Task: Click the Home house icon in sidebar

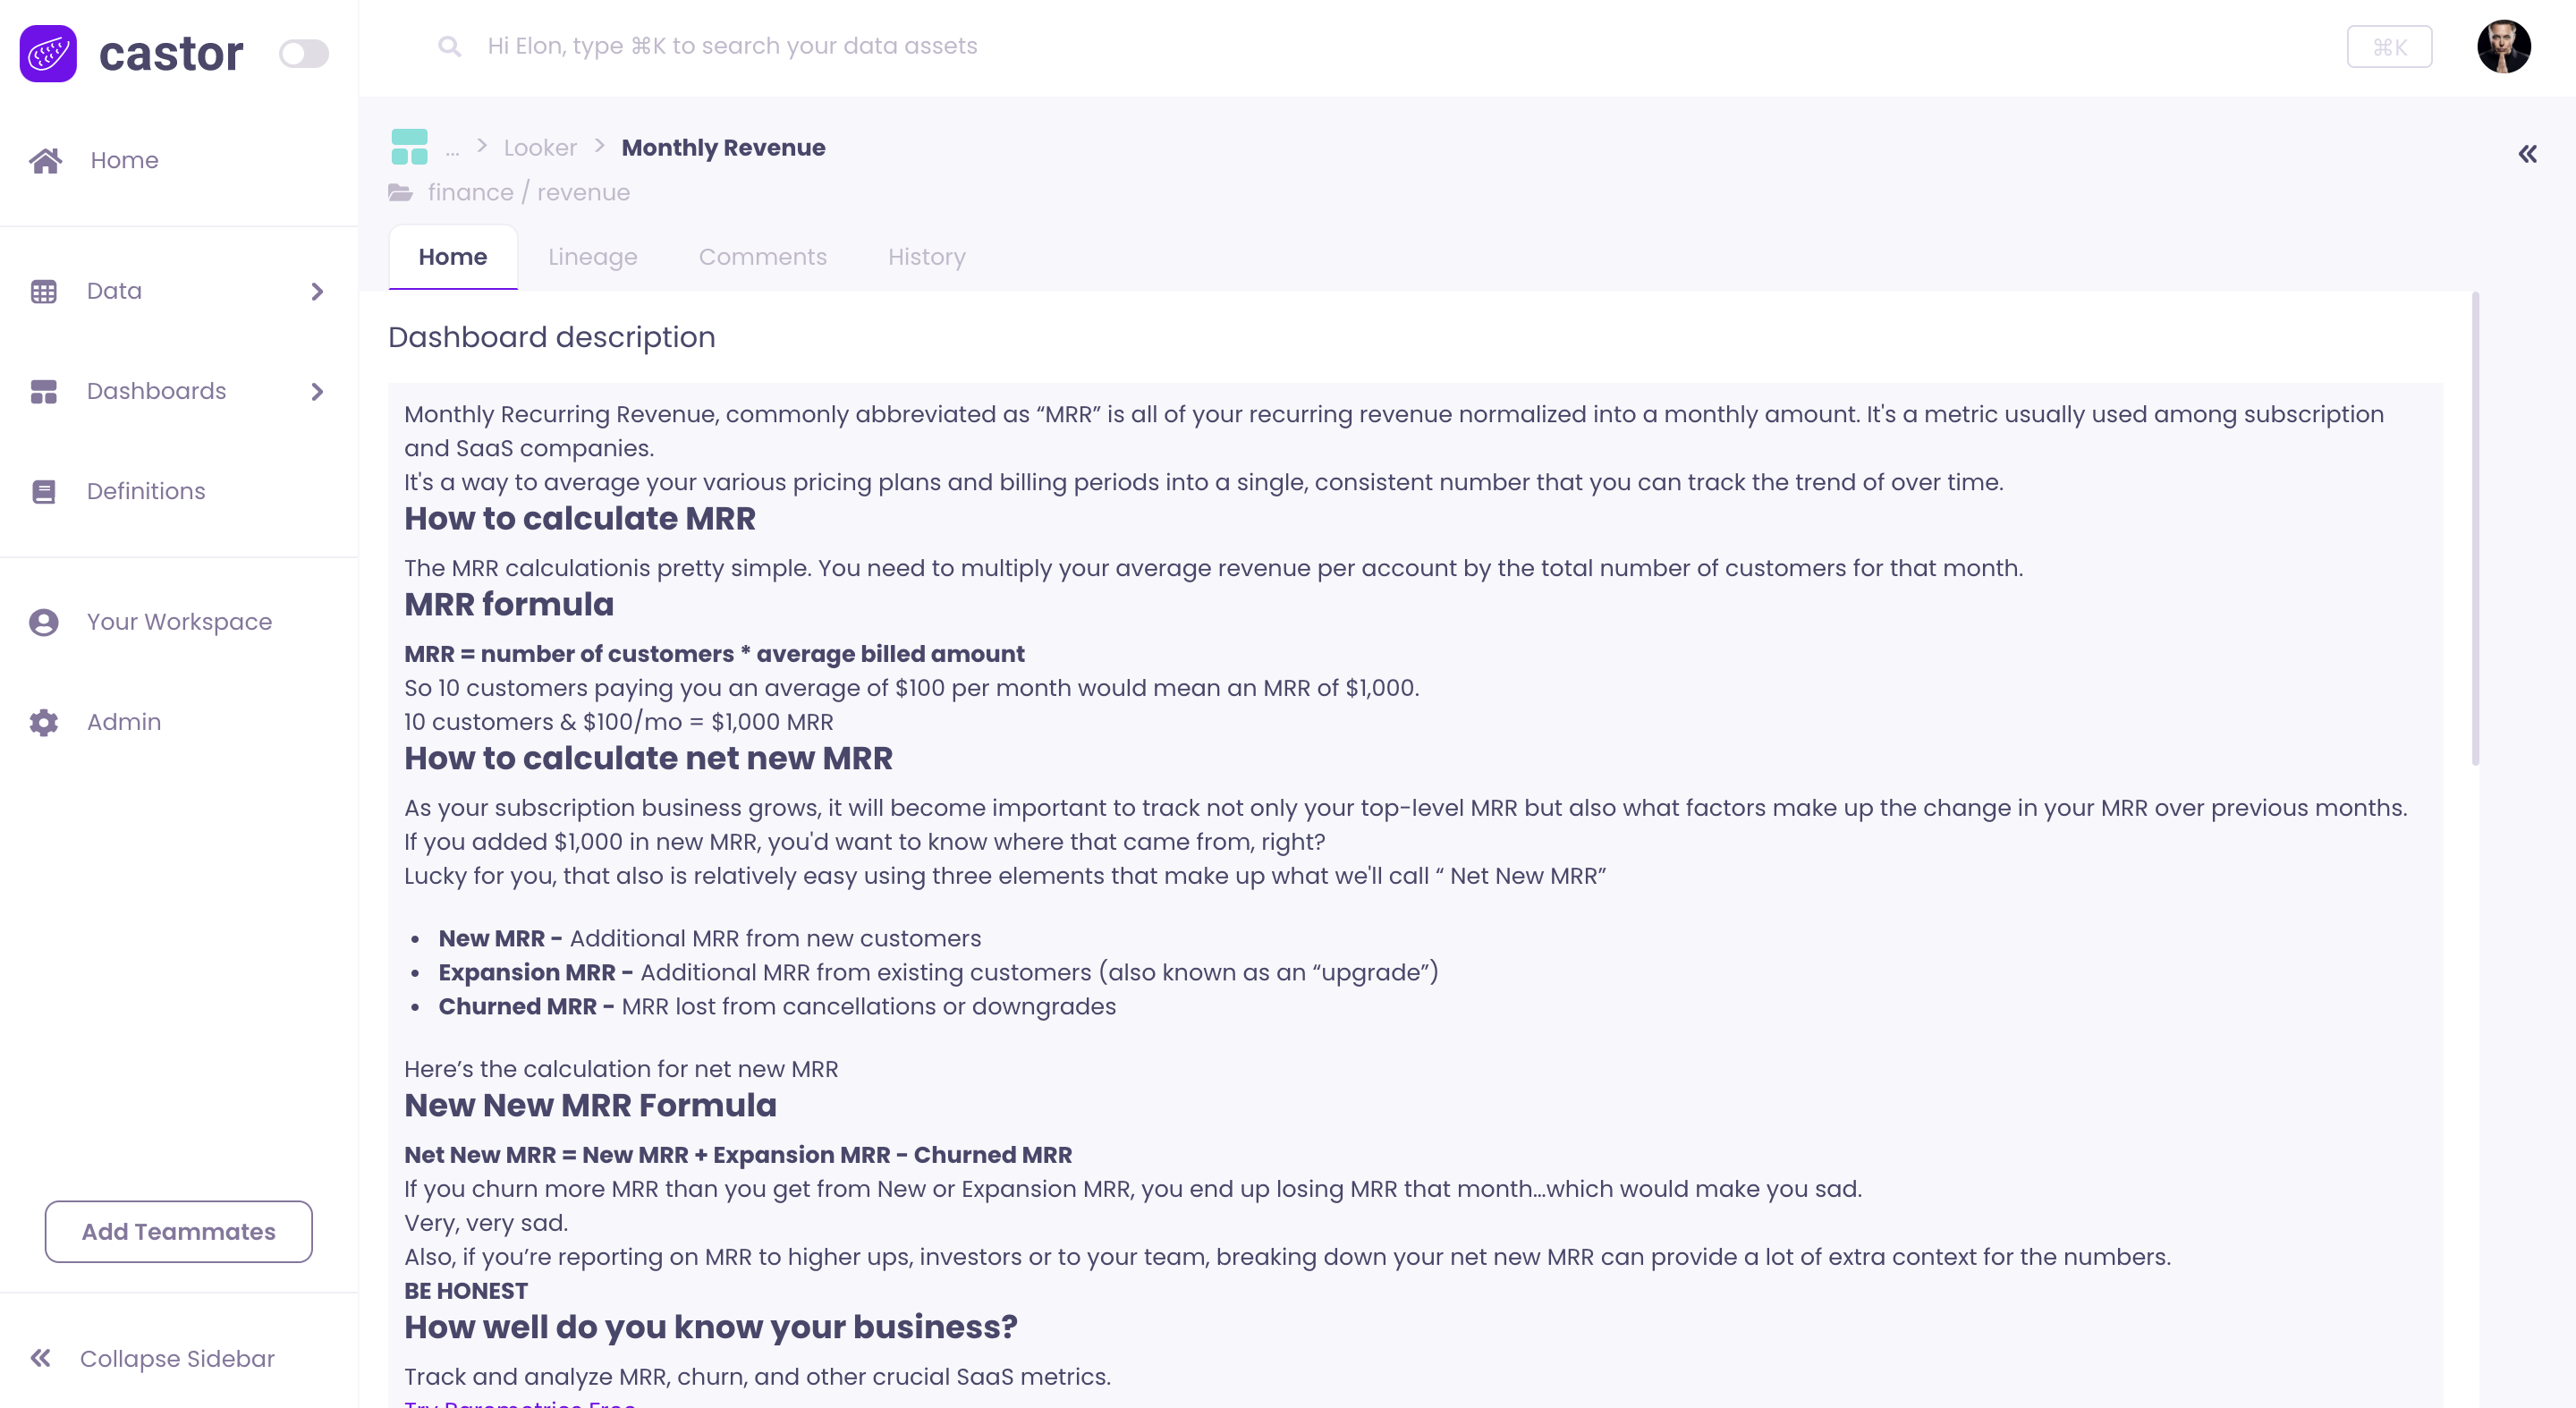Action: (x=45, y=160)
